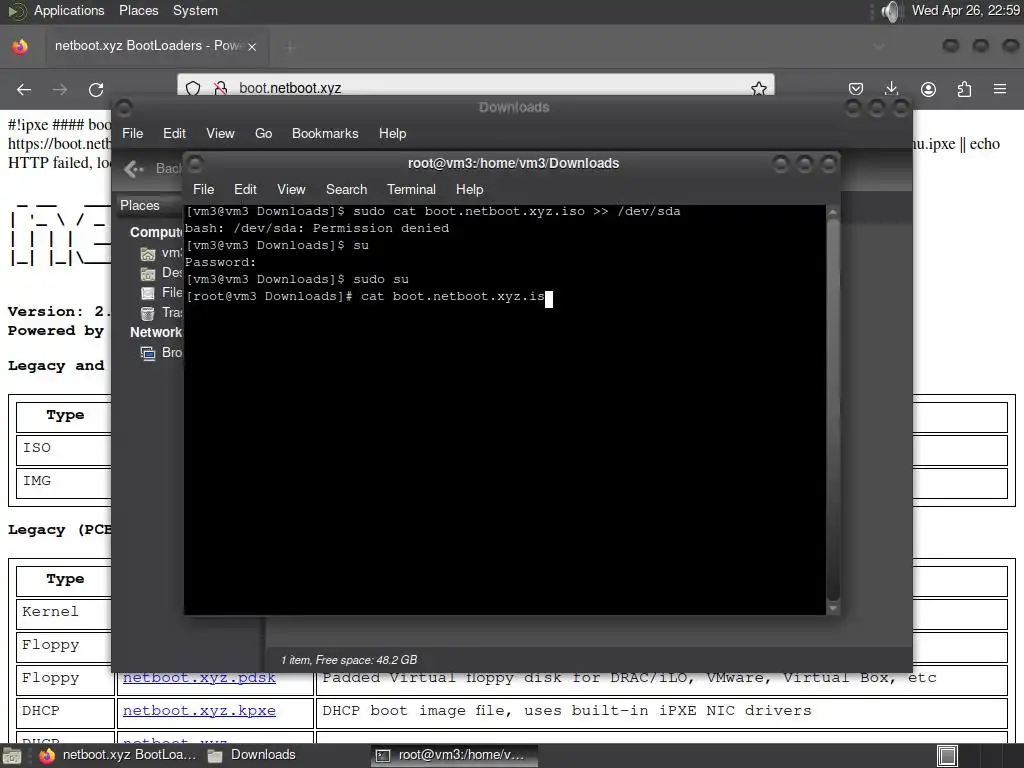Open a new Firefox tab
The width and height of the screenshot is (1024, 768).
[x=291, y=46]
